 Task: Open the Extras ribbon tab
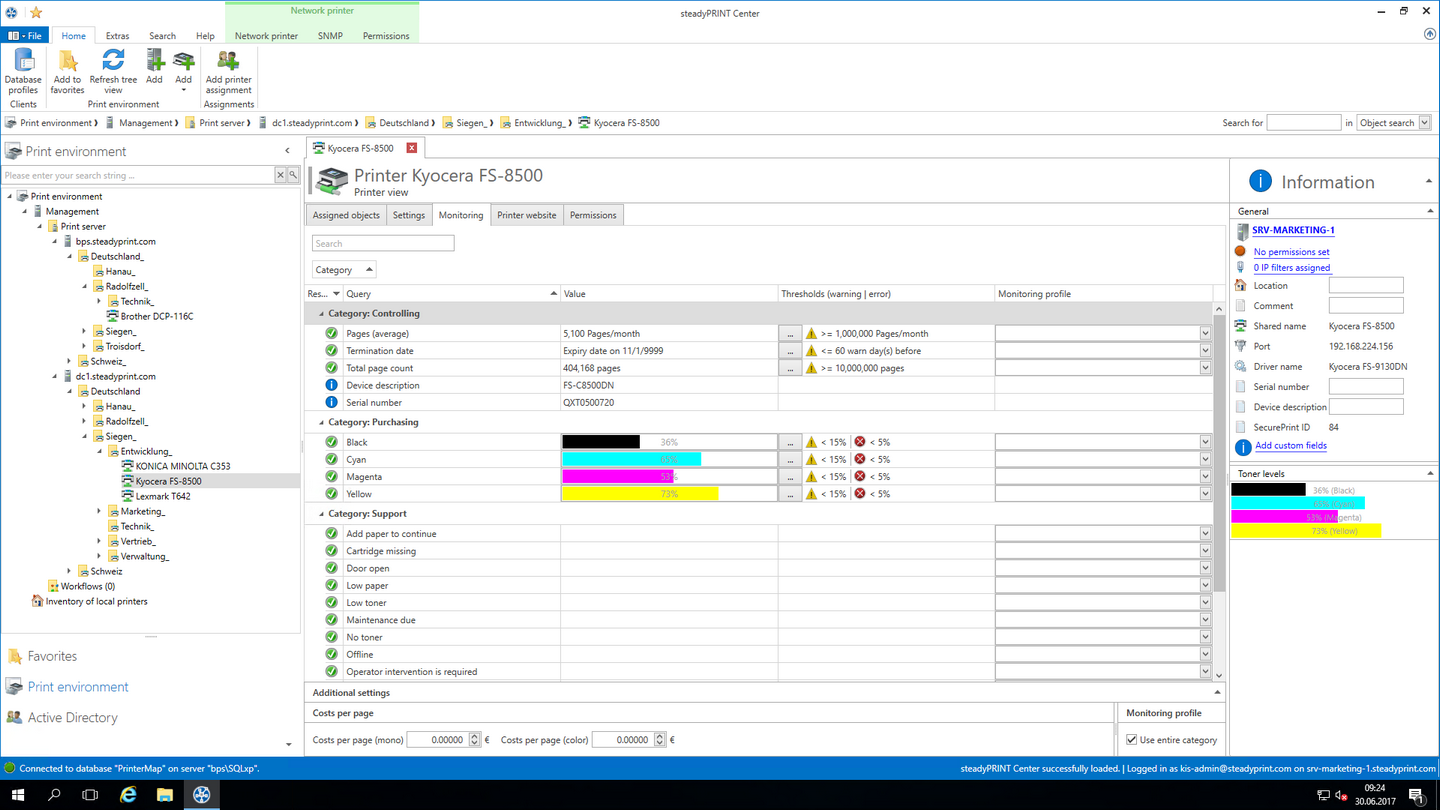click(x=117, y=36)
